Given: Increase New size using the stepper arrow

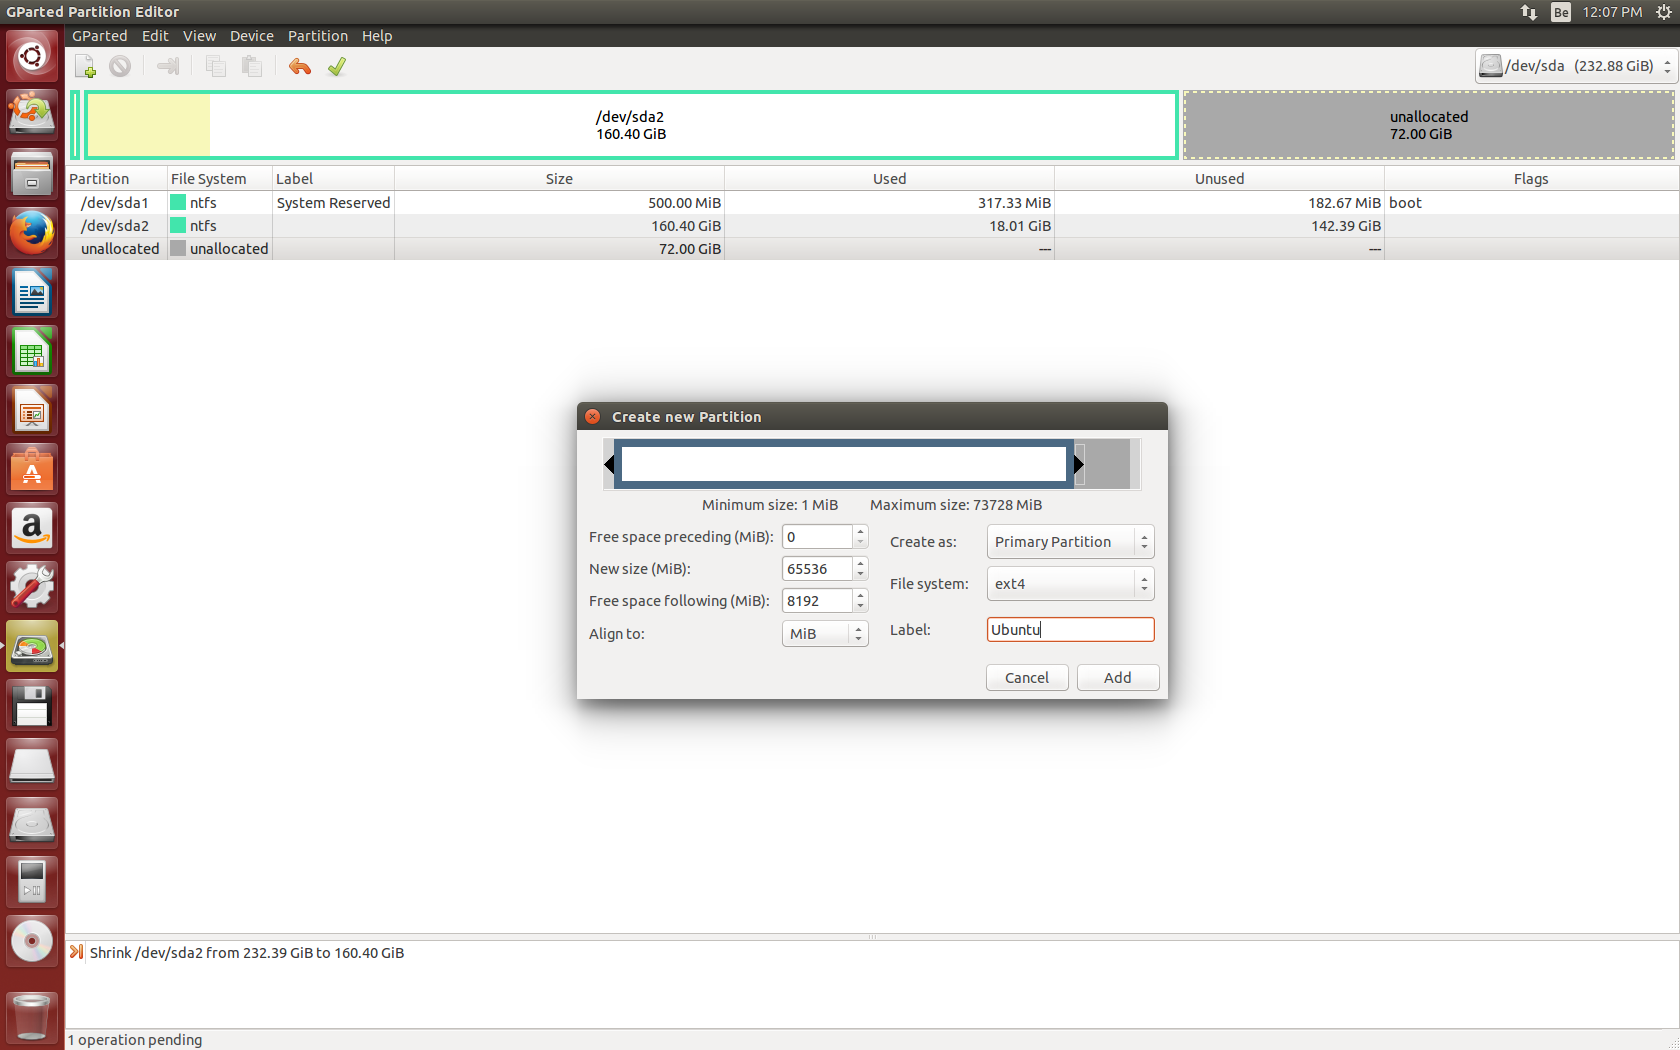Looking at the screenshot, I should (x=860, y=563).
